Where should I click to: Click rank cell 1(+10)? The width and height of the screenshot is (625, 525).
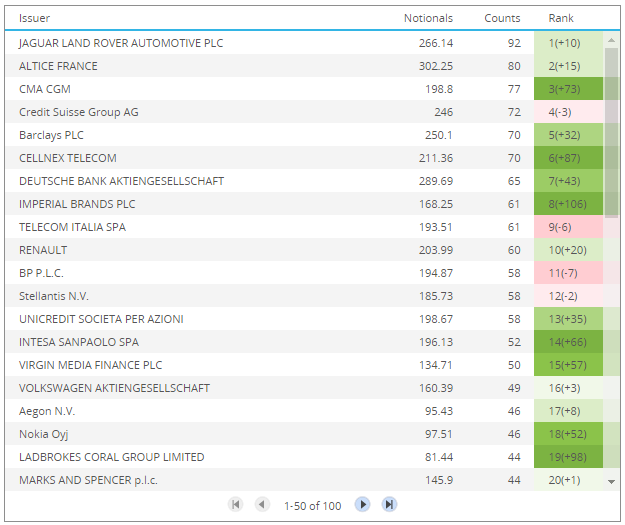point(568,43)
